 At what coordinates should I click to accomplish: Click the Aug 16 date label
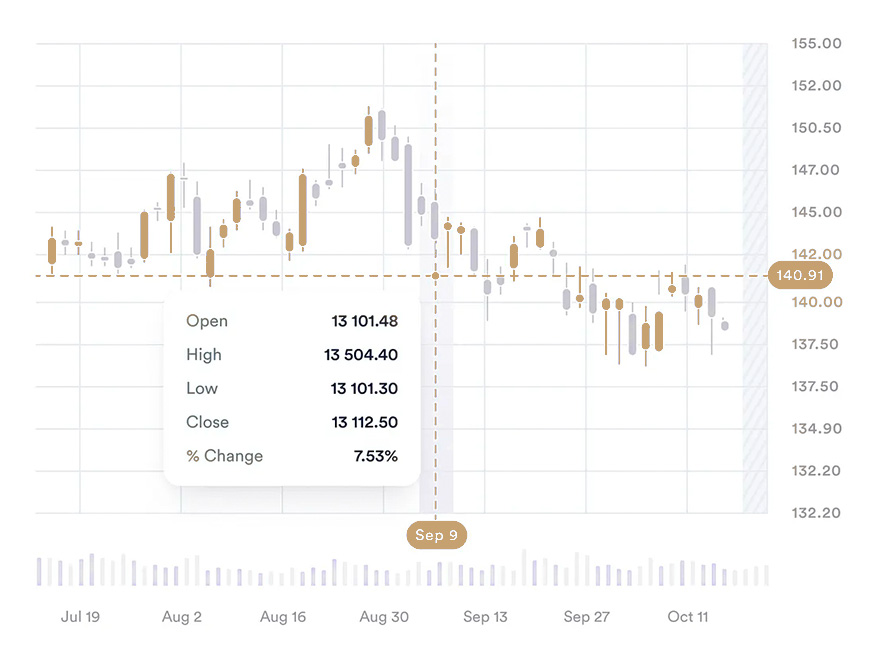[283, 617]
